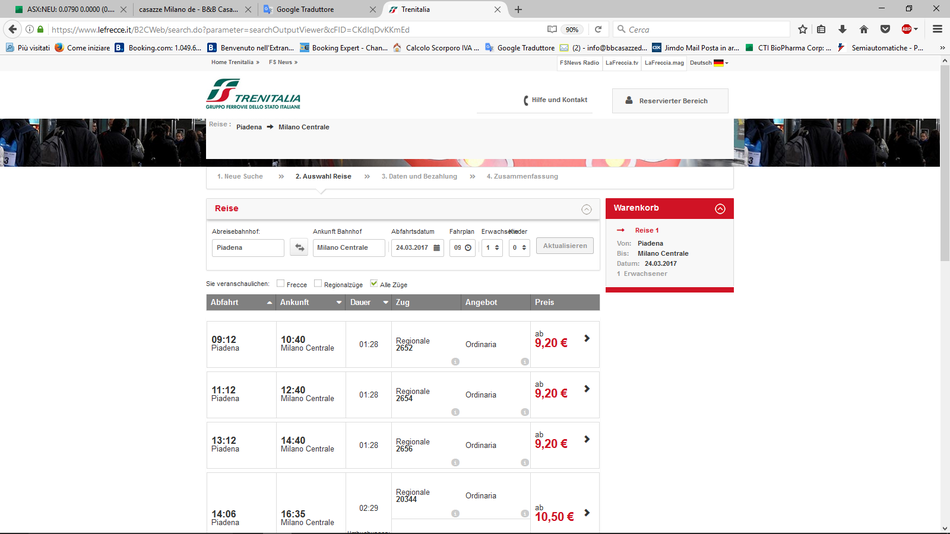Screen dimensions: 950x534
Task: Open Più visitati bookmark folder
Action: [x=27, y=48]
